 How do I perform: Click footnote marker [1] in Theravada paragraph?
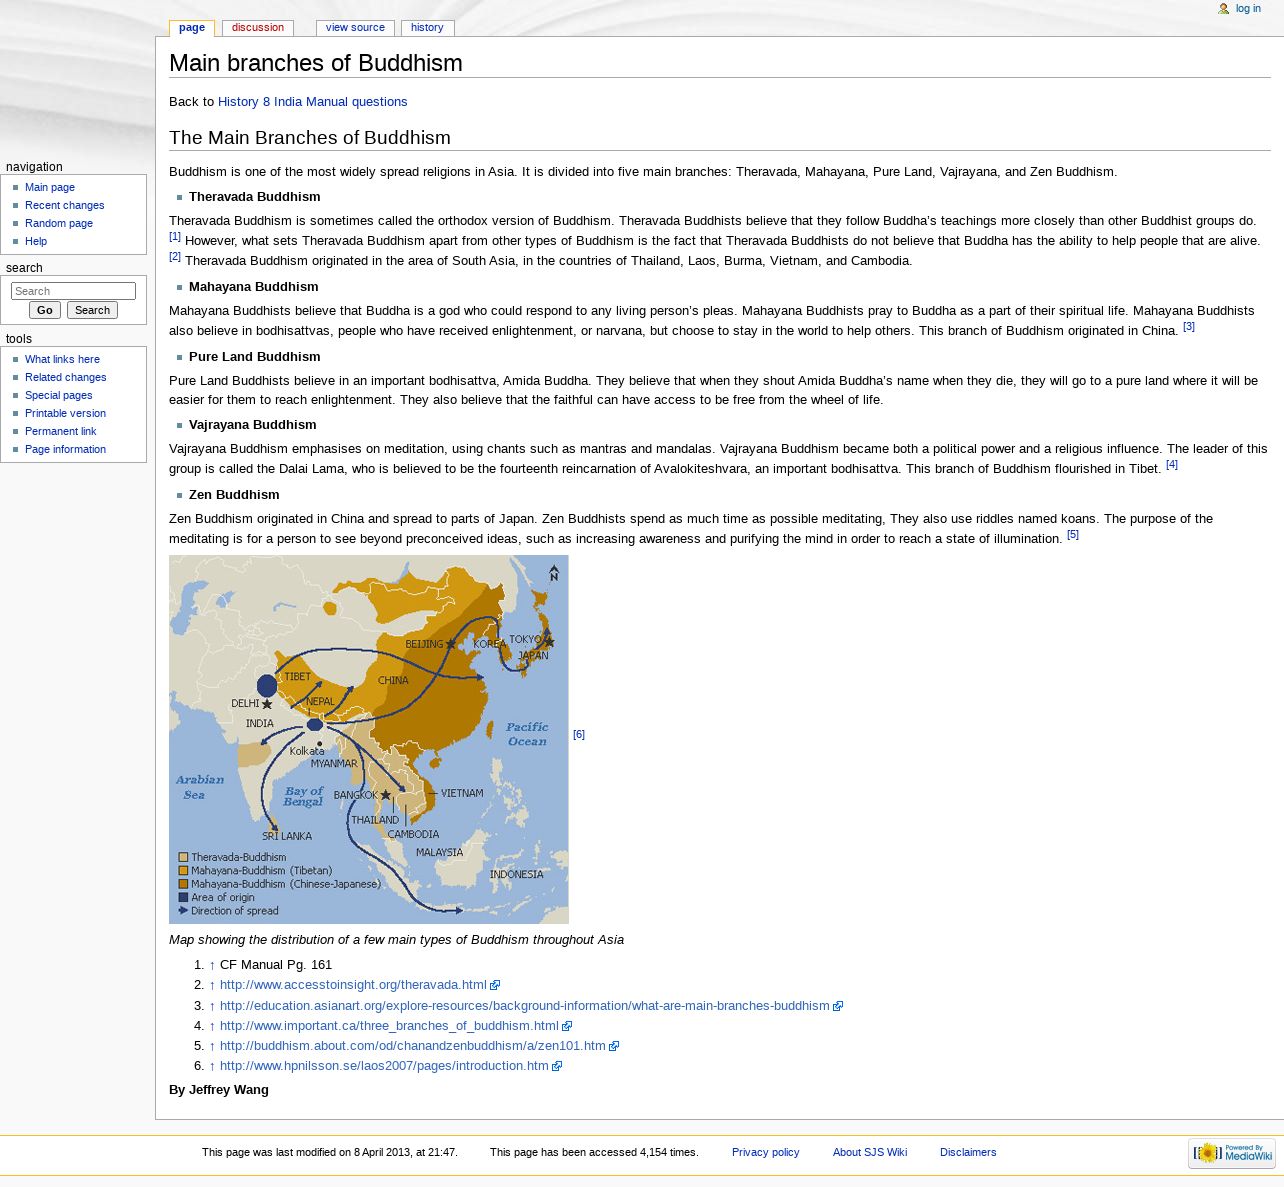tap(175, 237)
